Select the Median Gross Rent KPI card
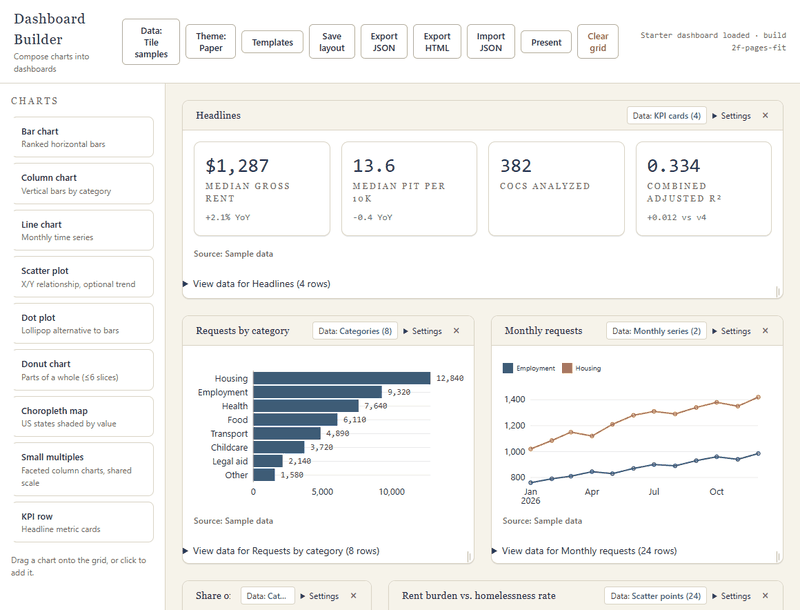Image resolution: width=800 pixels, height=610 pixels. [x=262, y=189]
